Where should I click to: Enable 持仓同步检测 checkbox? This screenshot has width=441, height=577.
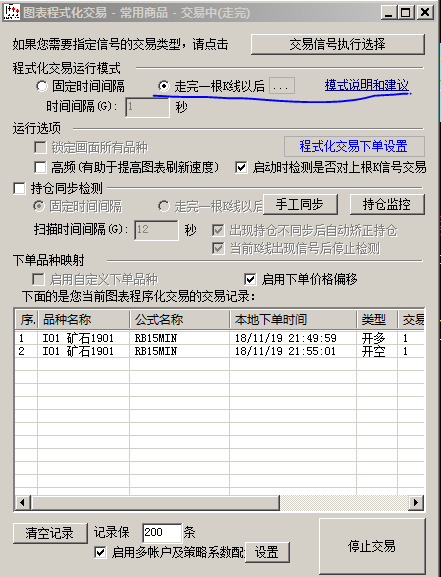19,188
